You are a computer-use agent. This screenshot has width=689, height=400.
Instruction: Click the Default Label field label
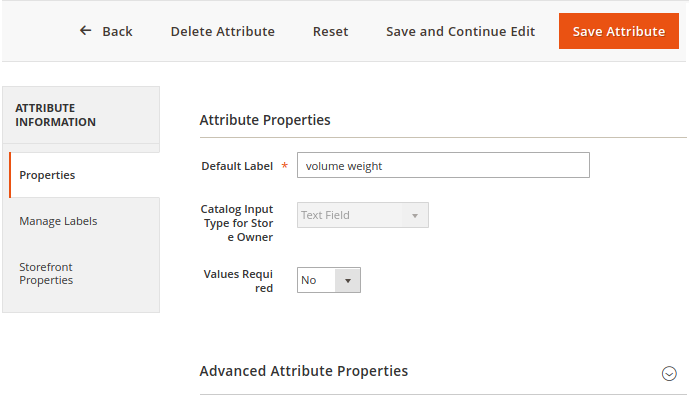click(237, 166)
